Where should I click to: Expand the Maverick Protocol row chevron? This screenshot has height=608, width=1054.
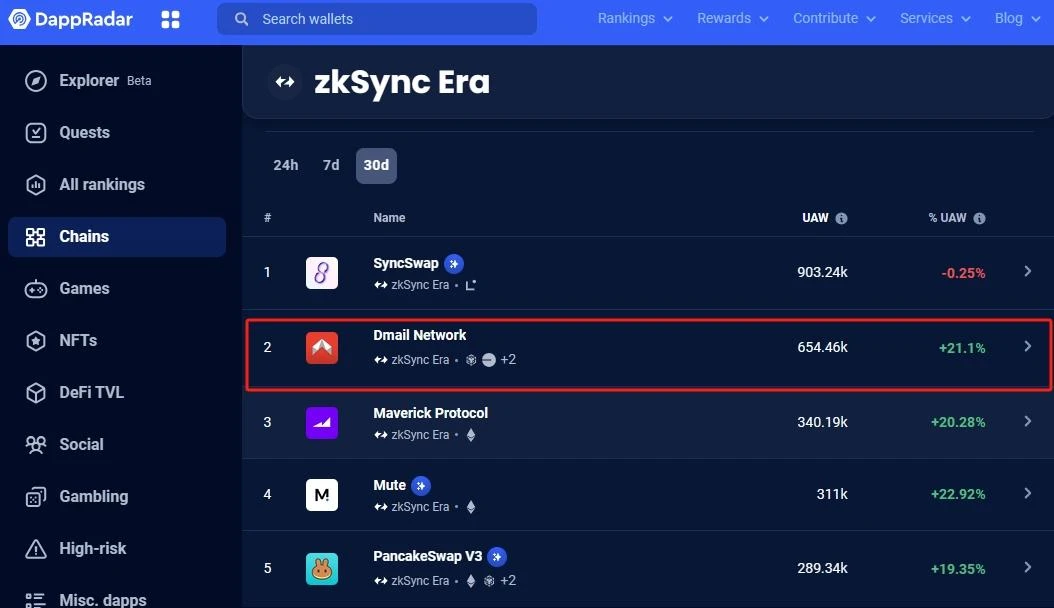click(x=1028, y=422)
